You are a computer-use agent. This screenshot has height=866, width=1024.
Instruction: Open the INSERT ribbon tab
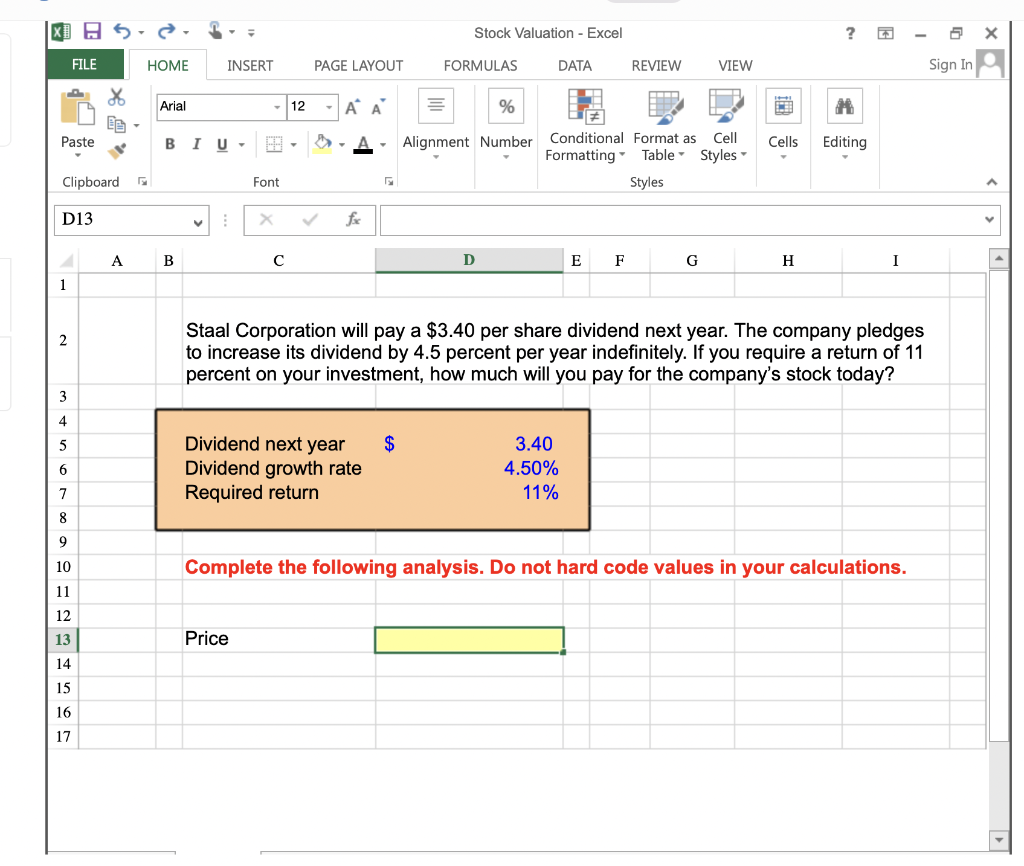point(250,65)
